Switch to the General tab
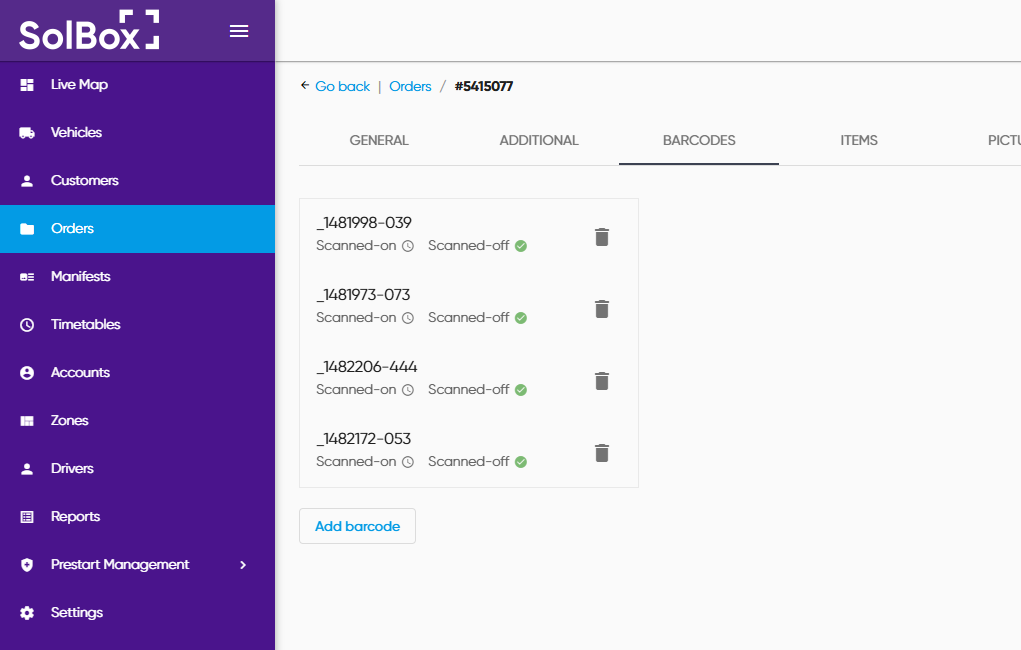 pyautogui.click(x=379, y=141)
